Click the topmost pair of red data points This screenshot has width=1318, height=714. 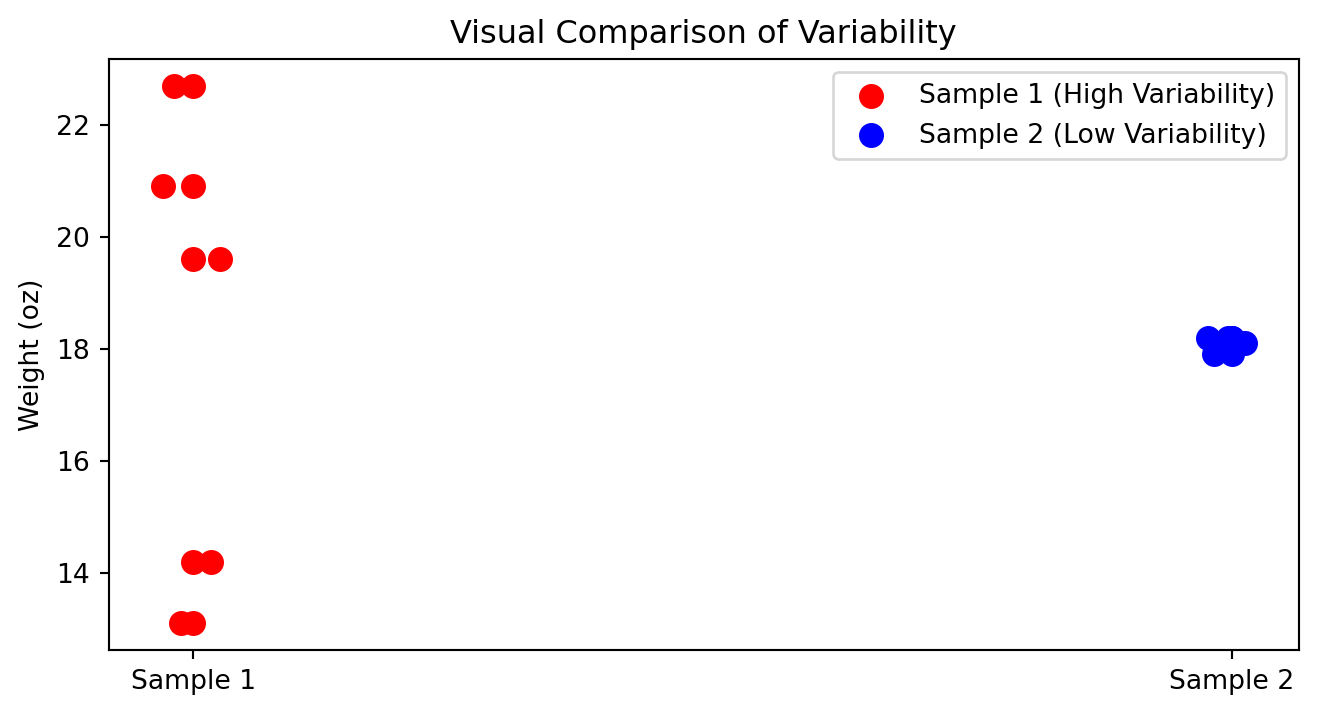tap(184, 87)
